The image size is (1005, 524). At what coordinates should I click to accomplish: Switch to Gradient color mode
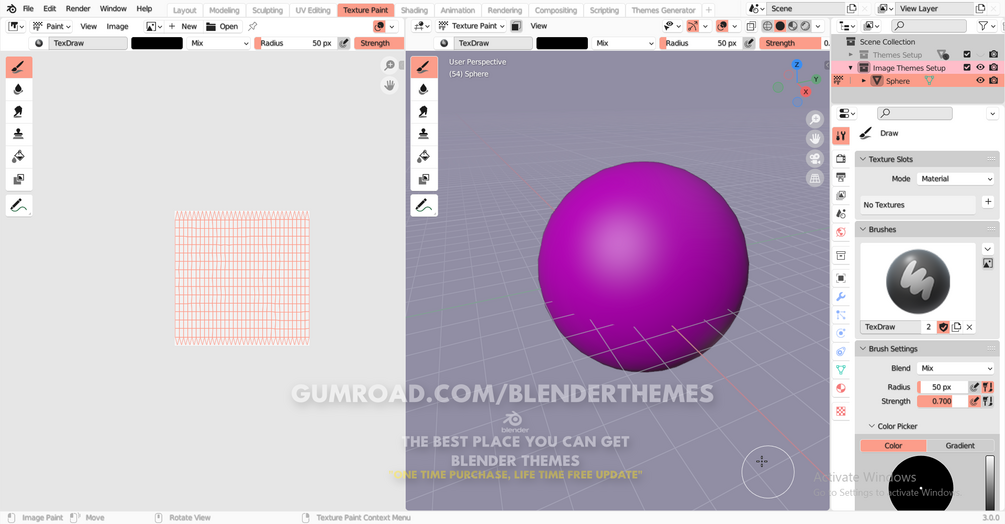point(959,445)
